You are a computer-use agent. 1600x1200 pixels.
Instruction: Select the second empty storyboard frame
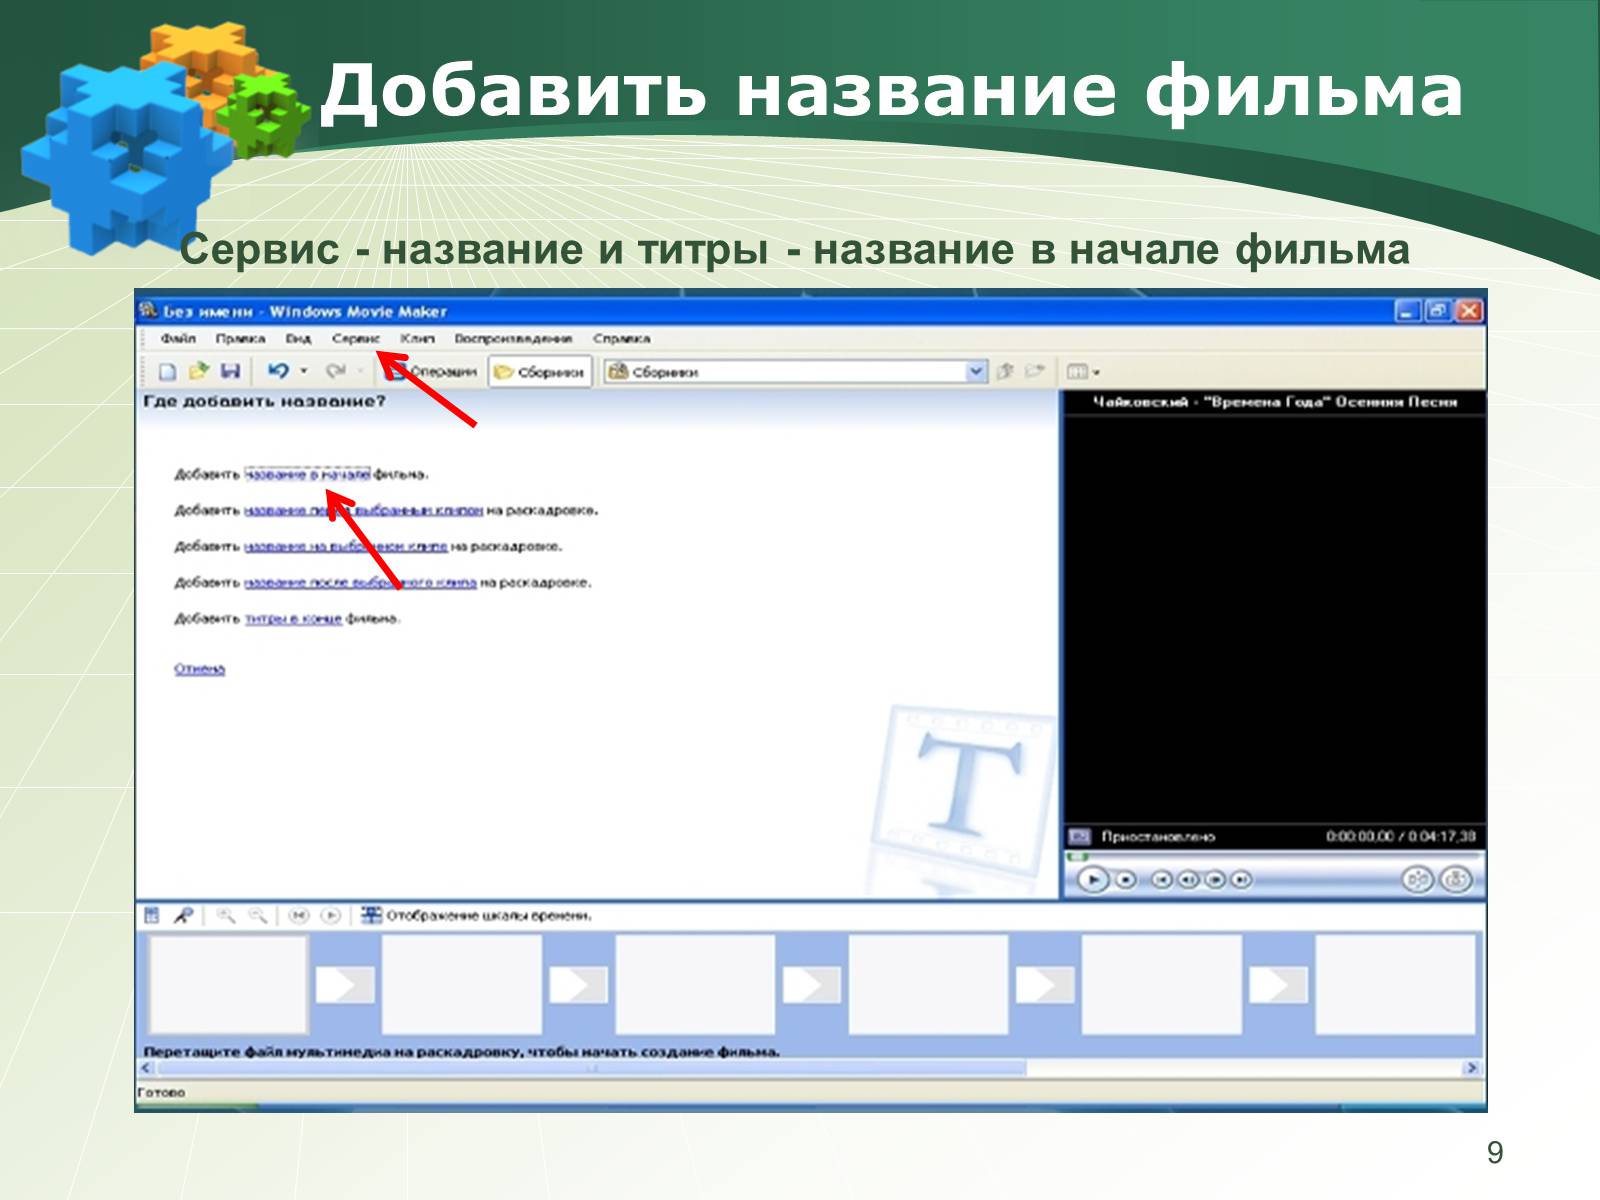461,984
